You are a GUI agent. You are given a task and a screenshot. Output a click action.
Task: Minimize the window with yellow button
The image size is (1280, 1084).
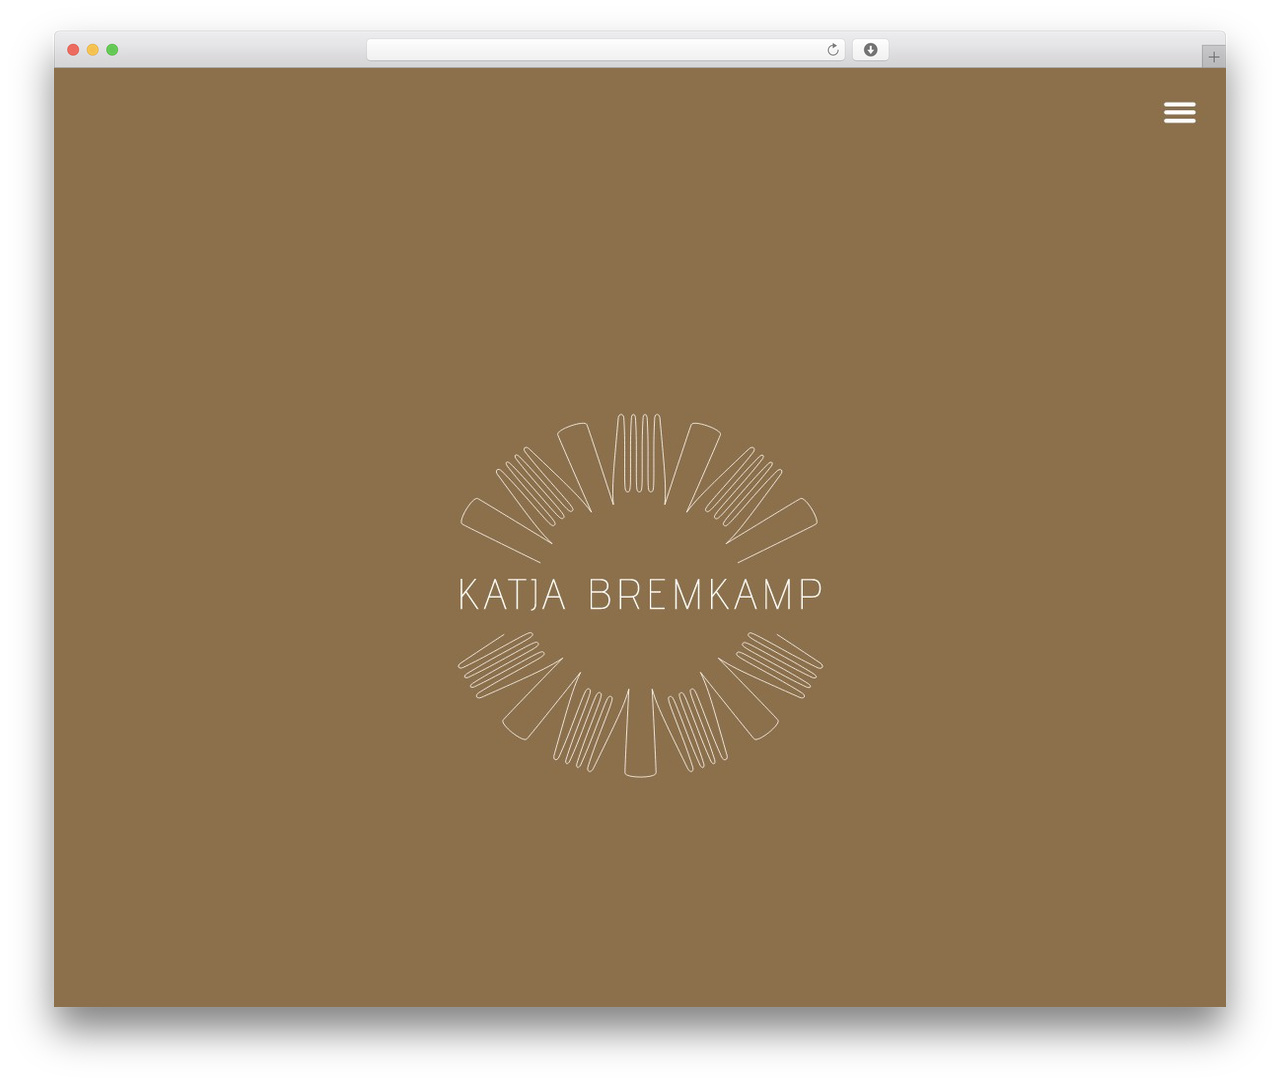tap(93, 50)
